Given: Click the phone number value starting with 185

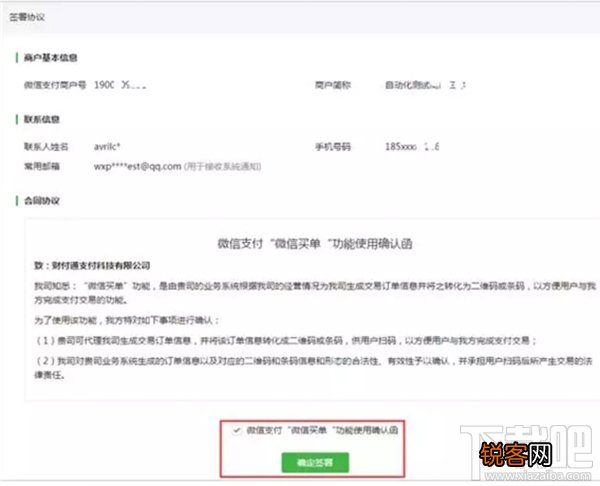Looking at the screenshot, I should click(412, 147).
